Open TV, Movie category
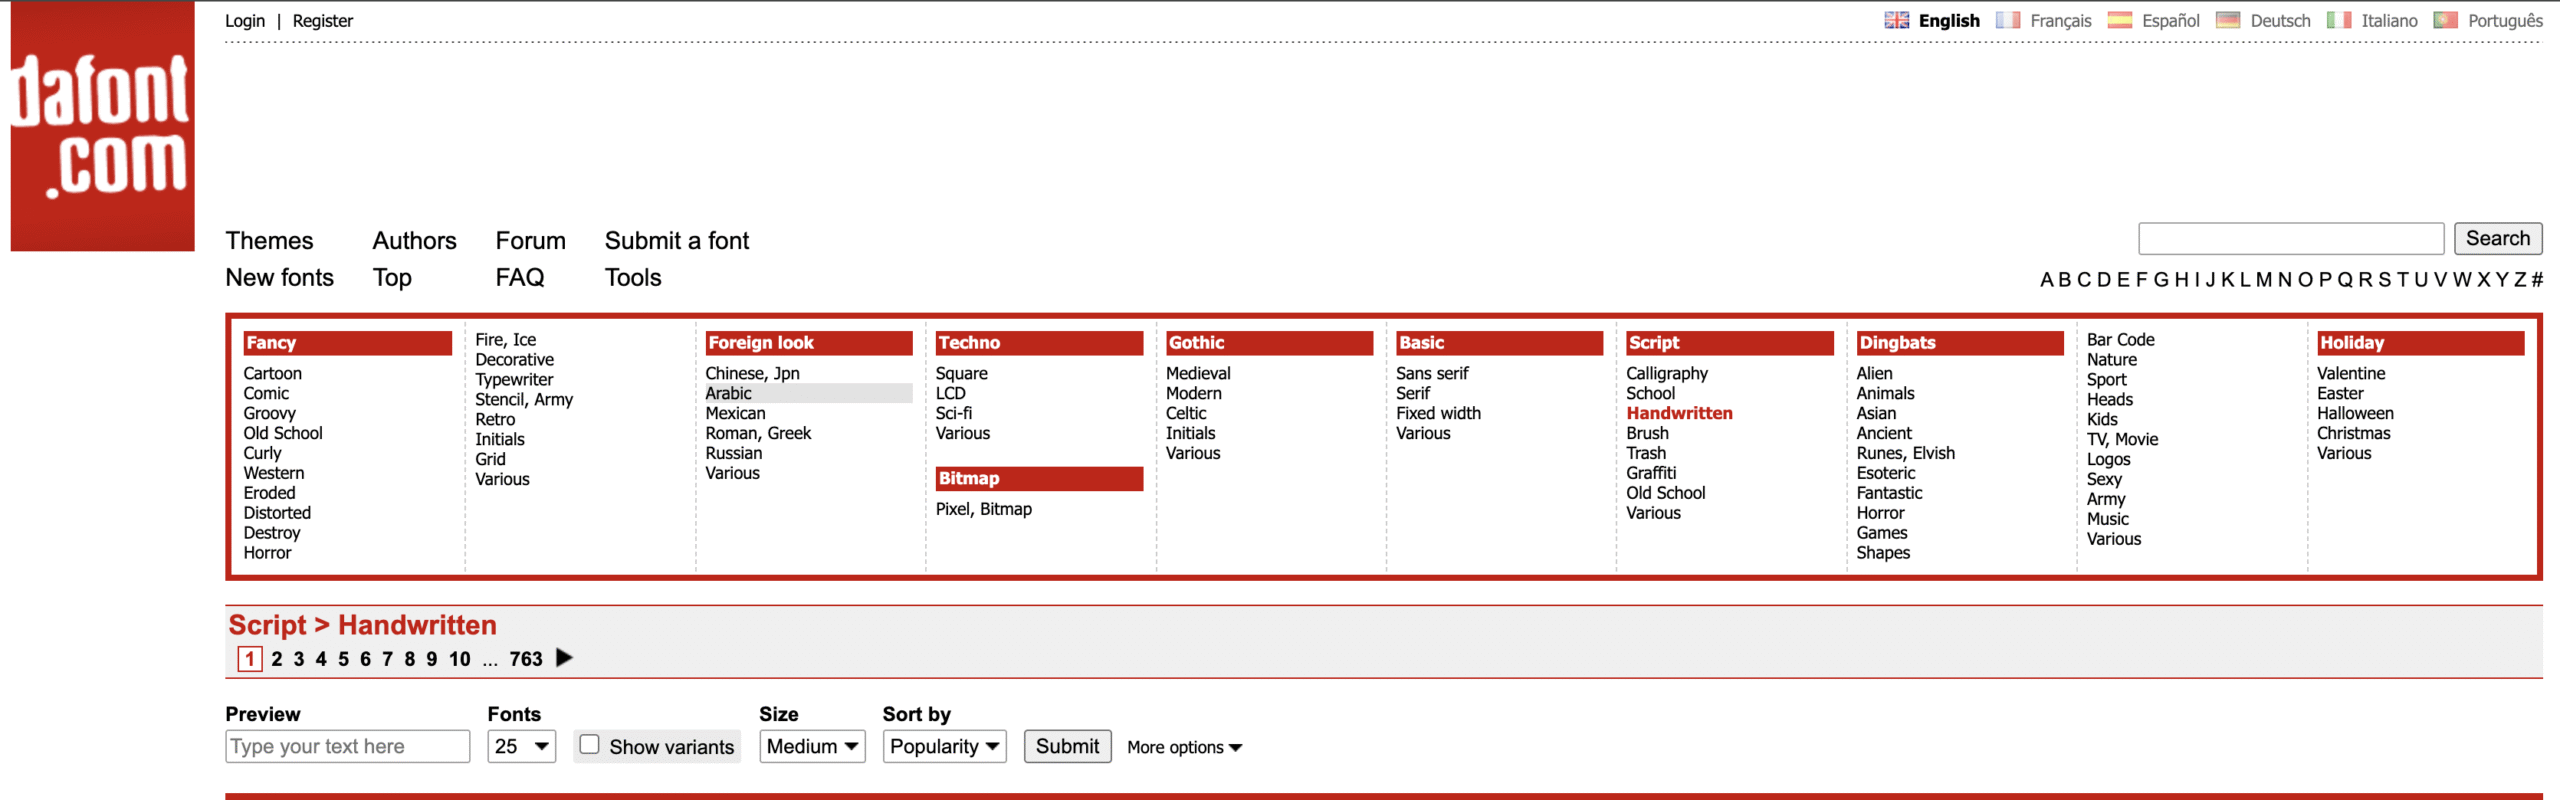 (2122, 440)
